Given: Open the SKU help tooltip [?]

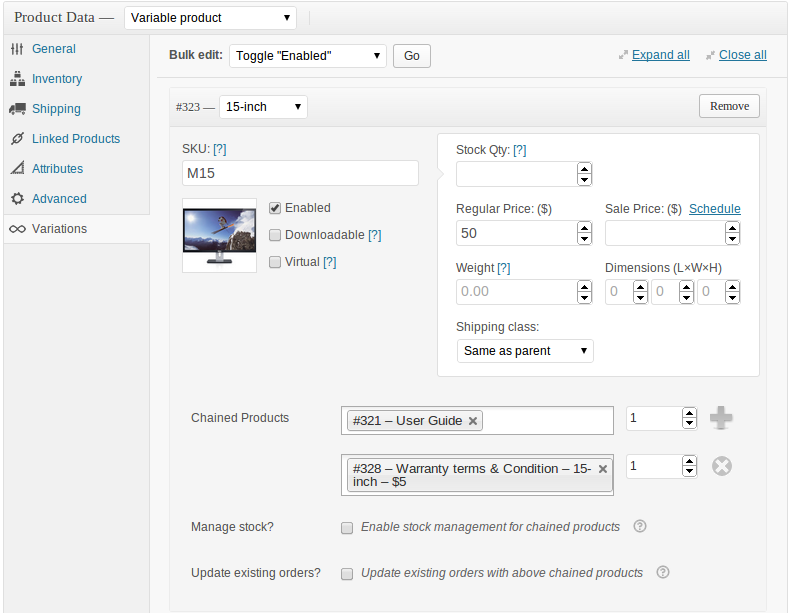Looking at the screenshot, I should (220, 149).
